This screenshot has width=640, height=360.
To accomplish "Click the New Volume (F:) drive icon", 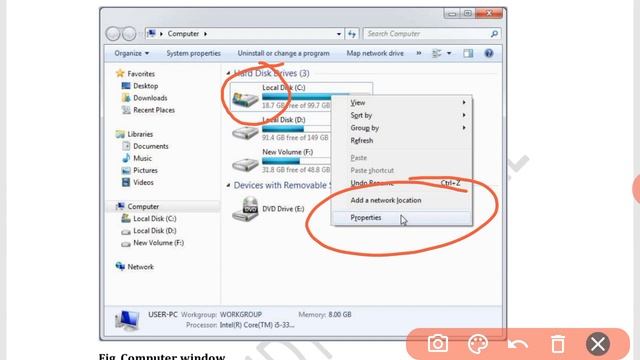I will (245, 164).
